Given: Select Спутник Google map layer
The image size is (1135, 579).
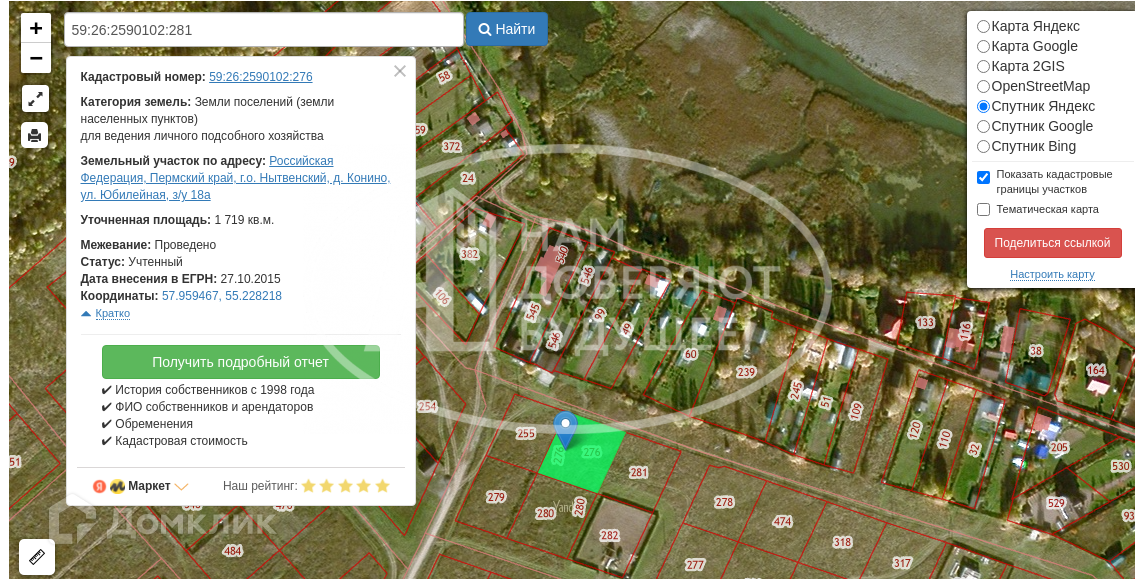Looking at the screenshot, I should click(x=983, y=127).
